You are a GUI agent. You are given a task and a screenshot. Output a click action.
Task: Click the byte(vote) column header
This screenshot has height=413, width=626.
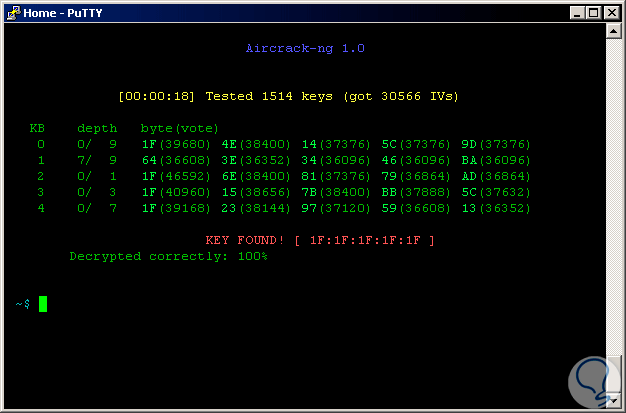pos(180,129)
